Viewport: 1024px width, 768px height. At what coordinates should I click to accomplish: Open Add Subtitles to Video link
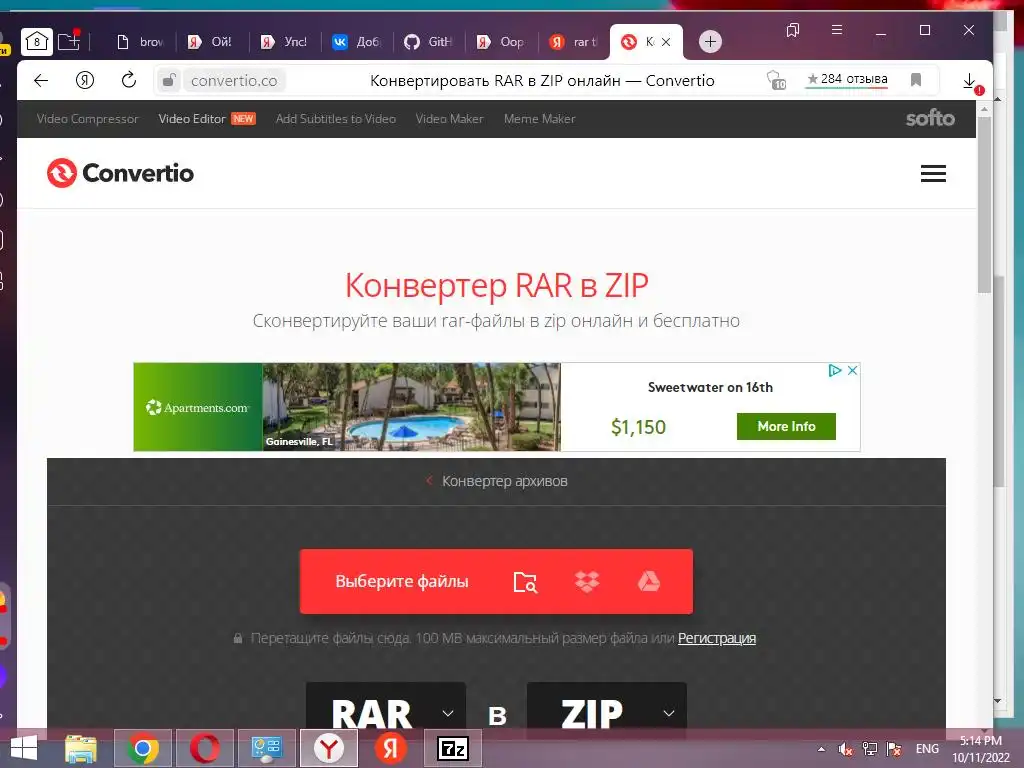pyautogui.click(x=336, y=119)
